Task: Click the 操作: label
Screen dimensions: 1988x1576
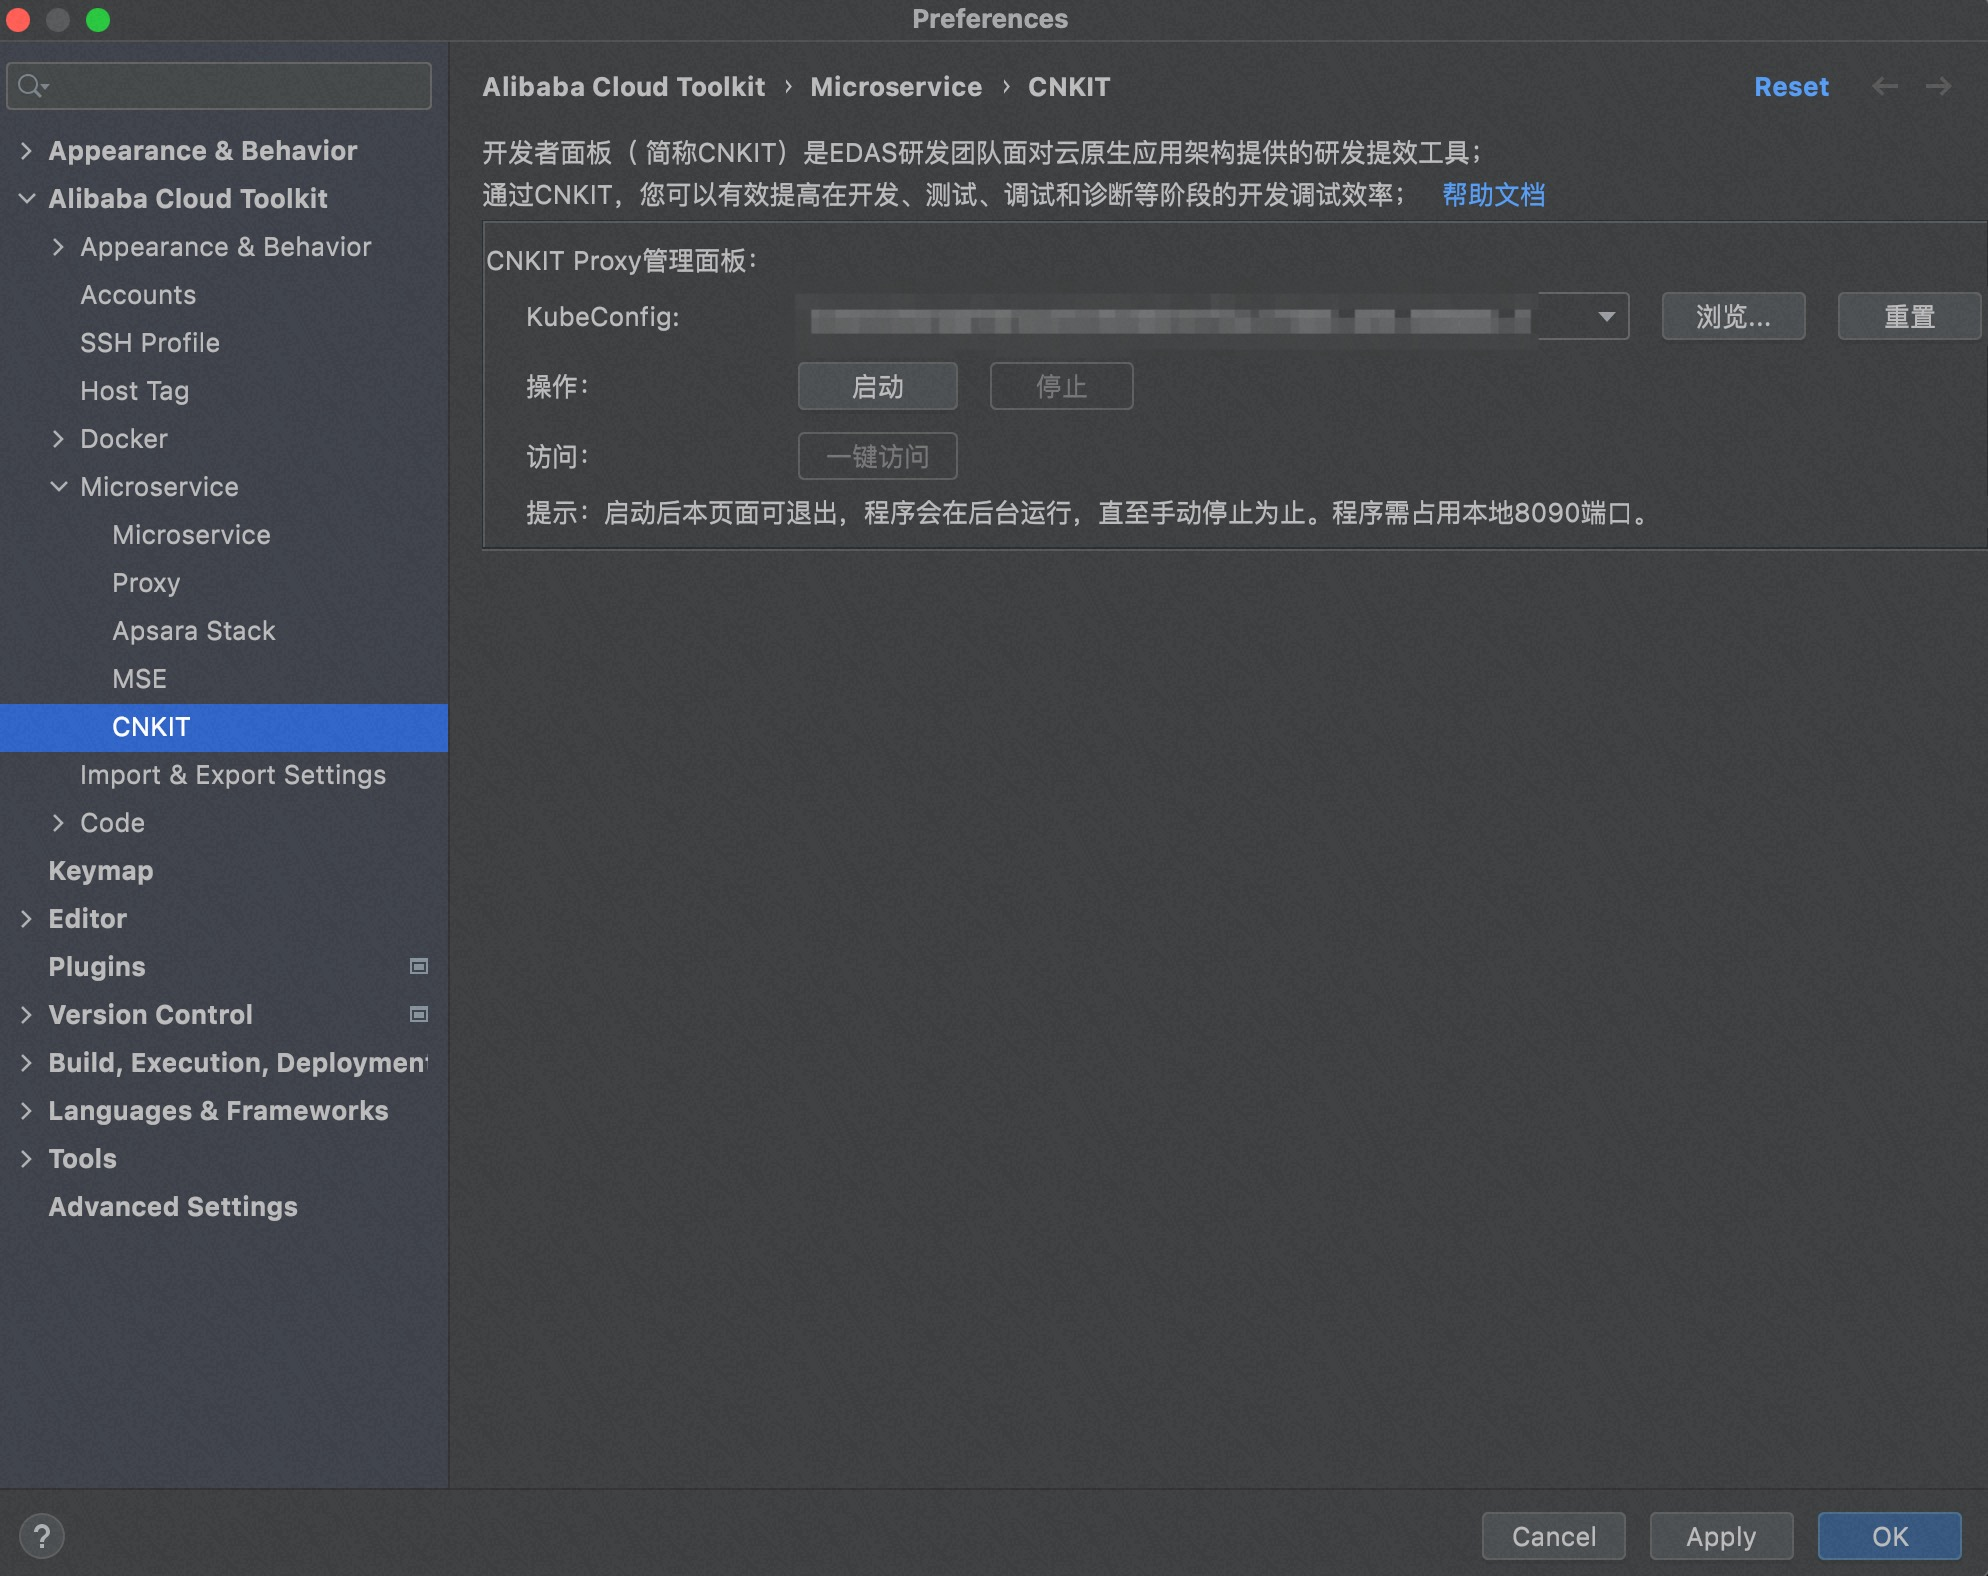Action: (557, 387)
